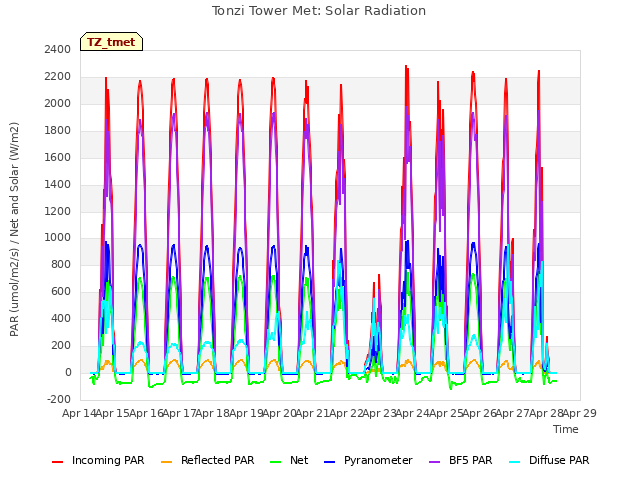The width and height of the screenshot is (640, 480).
Task: Click the x-axis date label Apr 26
Action: coord(480,413)
